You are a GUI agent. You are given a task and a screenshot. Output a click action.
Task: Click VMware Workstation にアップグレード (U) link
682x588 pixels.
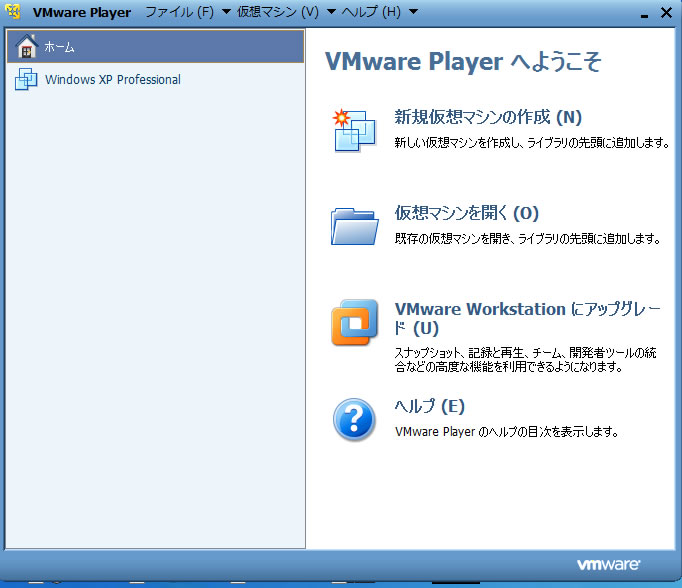528,318
